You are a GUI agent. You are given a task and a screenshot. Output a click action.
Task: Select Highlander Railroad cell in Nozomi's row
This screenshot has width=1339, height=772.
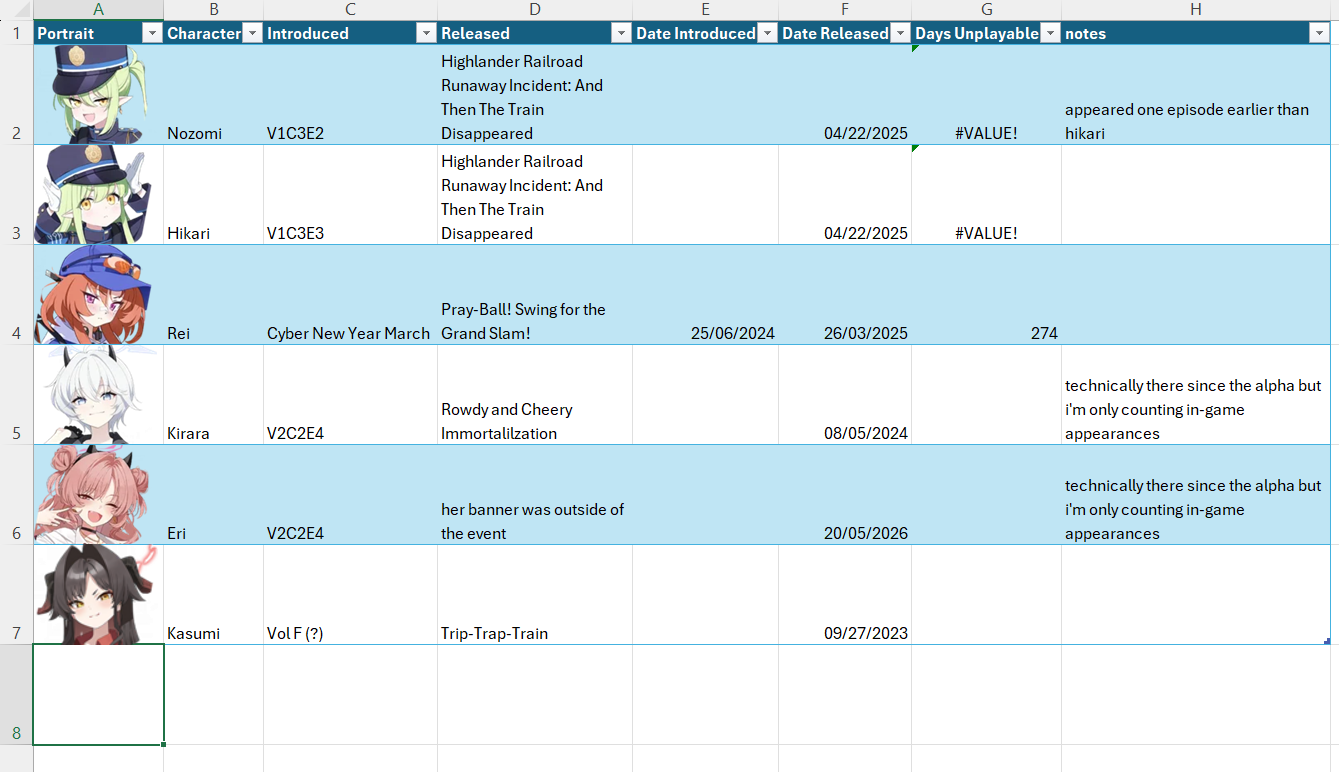click(535, 95)
